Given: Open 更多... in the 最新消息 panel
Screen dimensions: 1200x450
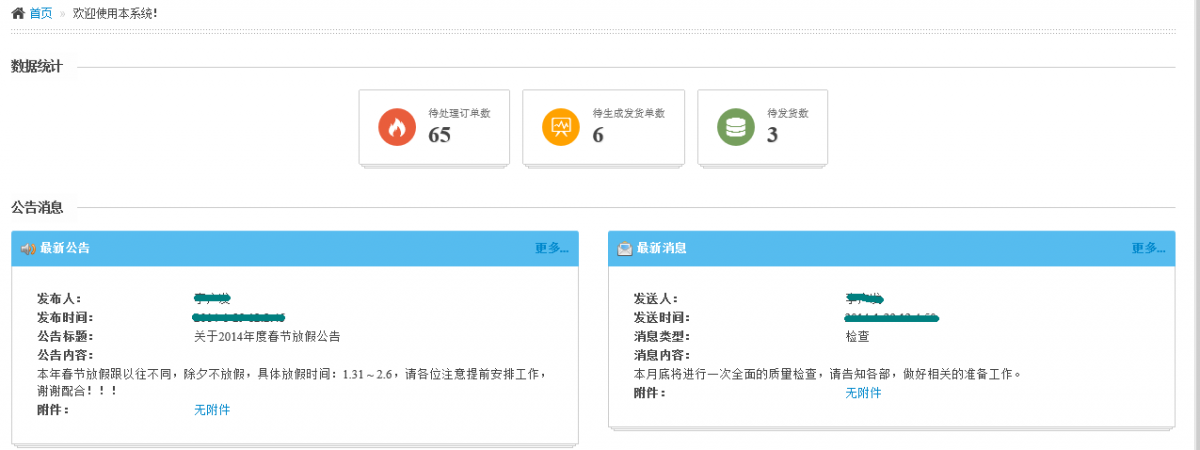Looking at the screenshot, I should coord(1148,248).
